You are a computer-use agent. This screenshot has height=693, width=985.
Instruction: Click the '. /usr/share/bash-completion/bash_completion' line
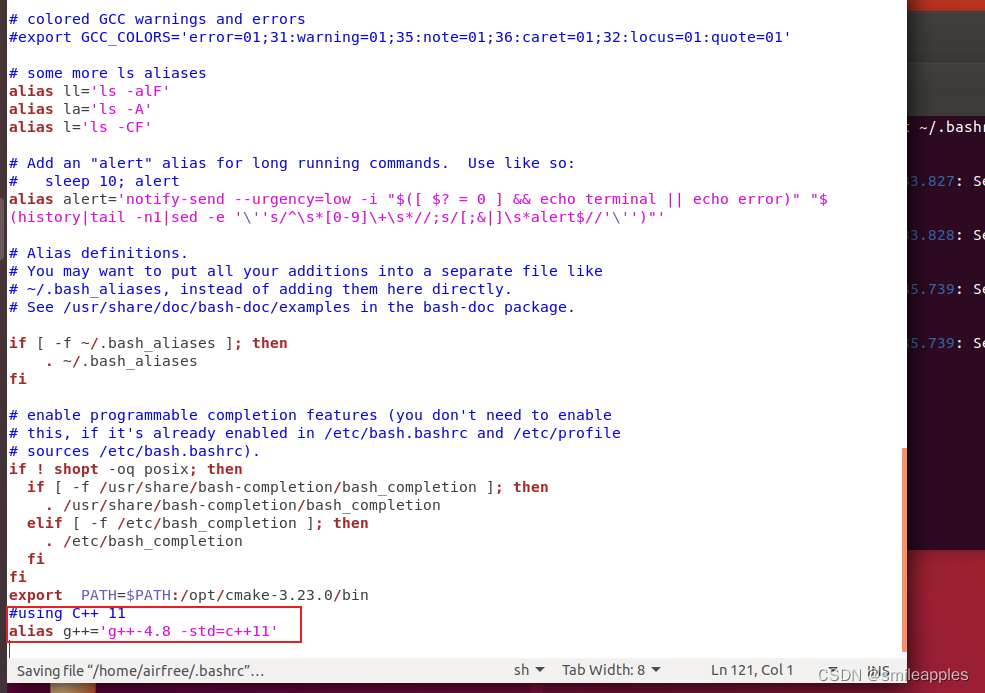[242, 505]
